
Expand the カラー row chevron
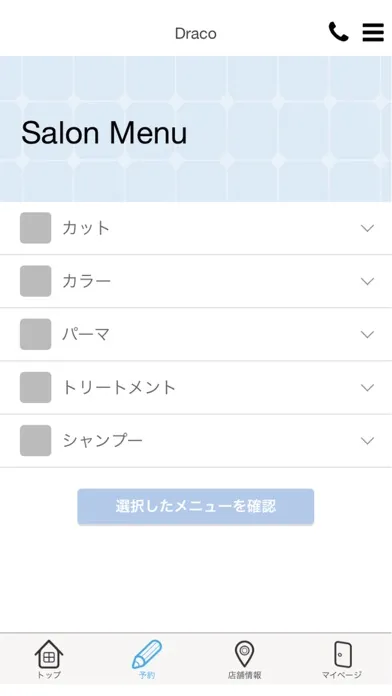pyautogui.click(x=367, y=281)
